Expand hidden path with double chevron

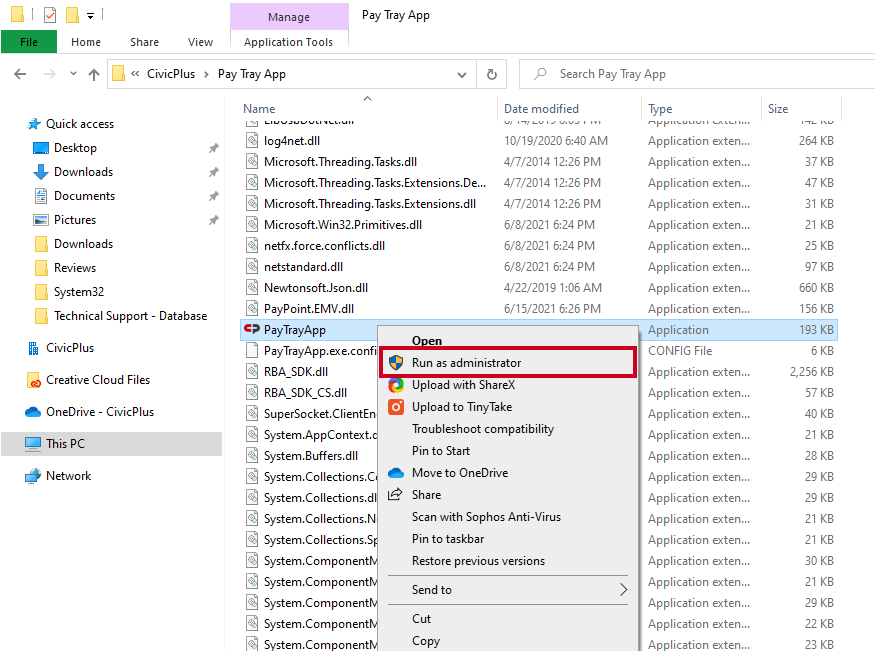135,74
